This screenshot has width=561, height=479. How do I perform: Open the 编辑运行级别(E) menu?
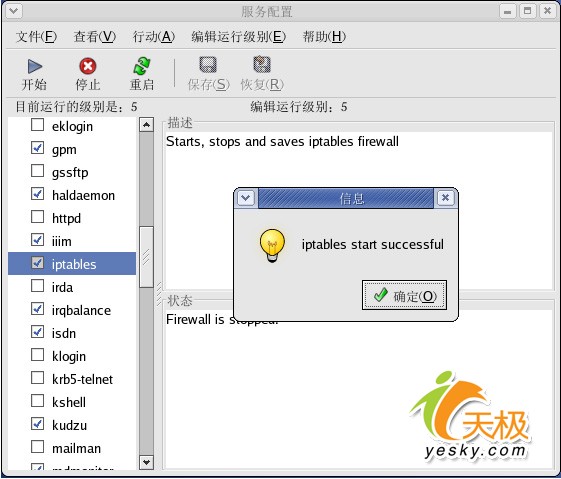click(x=239, y=36)
